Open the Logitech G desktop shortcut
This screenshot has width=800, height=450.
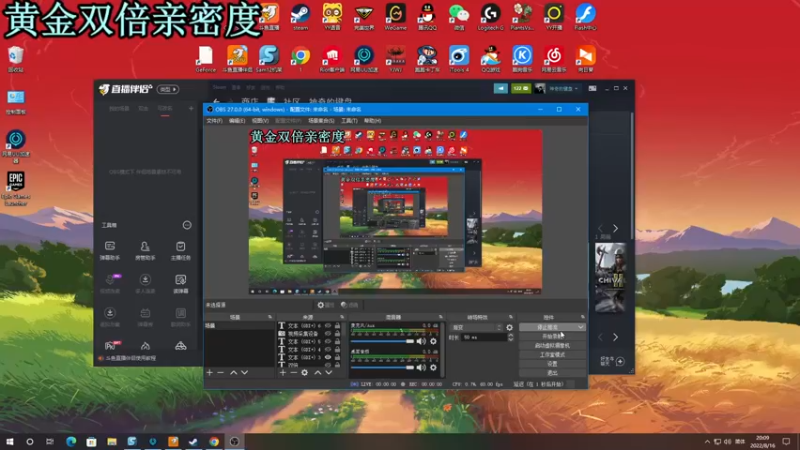tap(490, 16)
